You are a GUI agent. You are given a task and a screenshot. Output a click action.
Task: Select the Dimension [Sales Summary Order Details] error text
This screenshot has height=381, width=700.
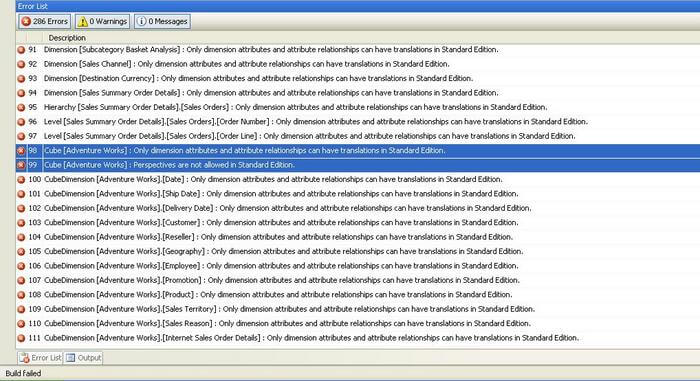(271, 92)
